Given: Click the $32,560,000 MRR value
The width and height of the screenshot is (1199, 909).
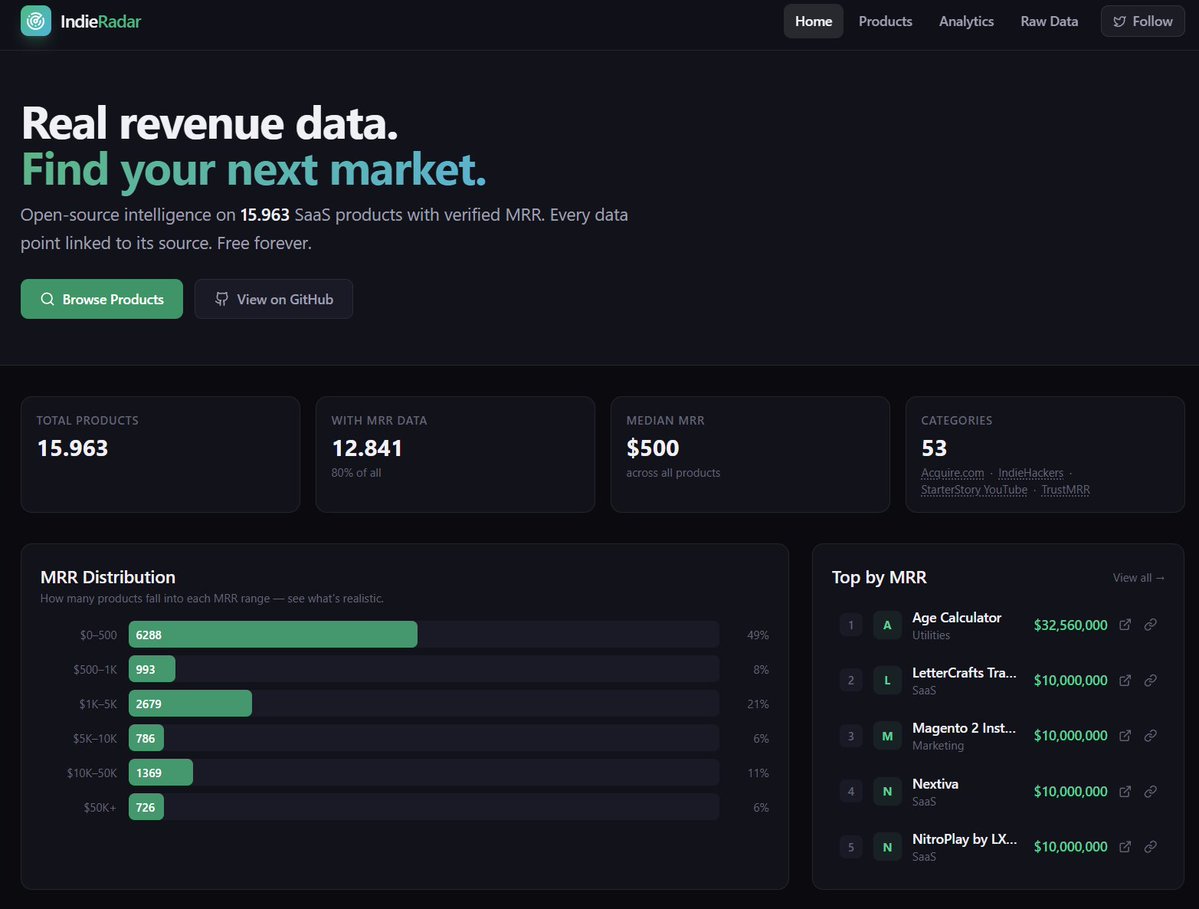Looking at the screenshot, I should [x=1071, y=625].
